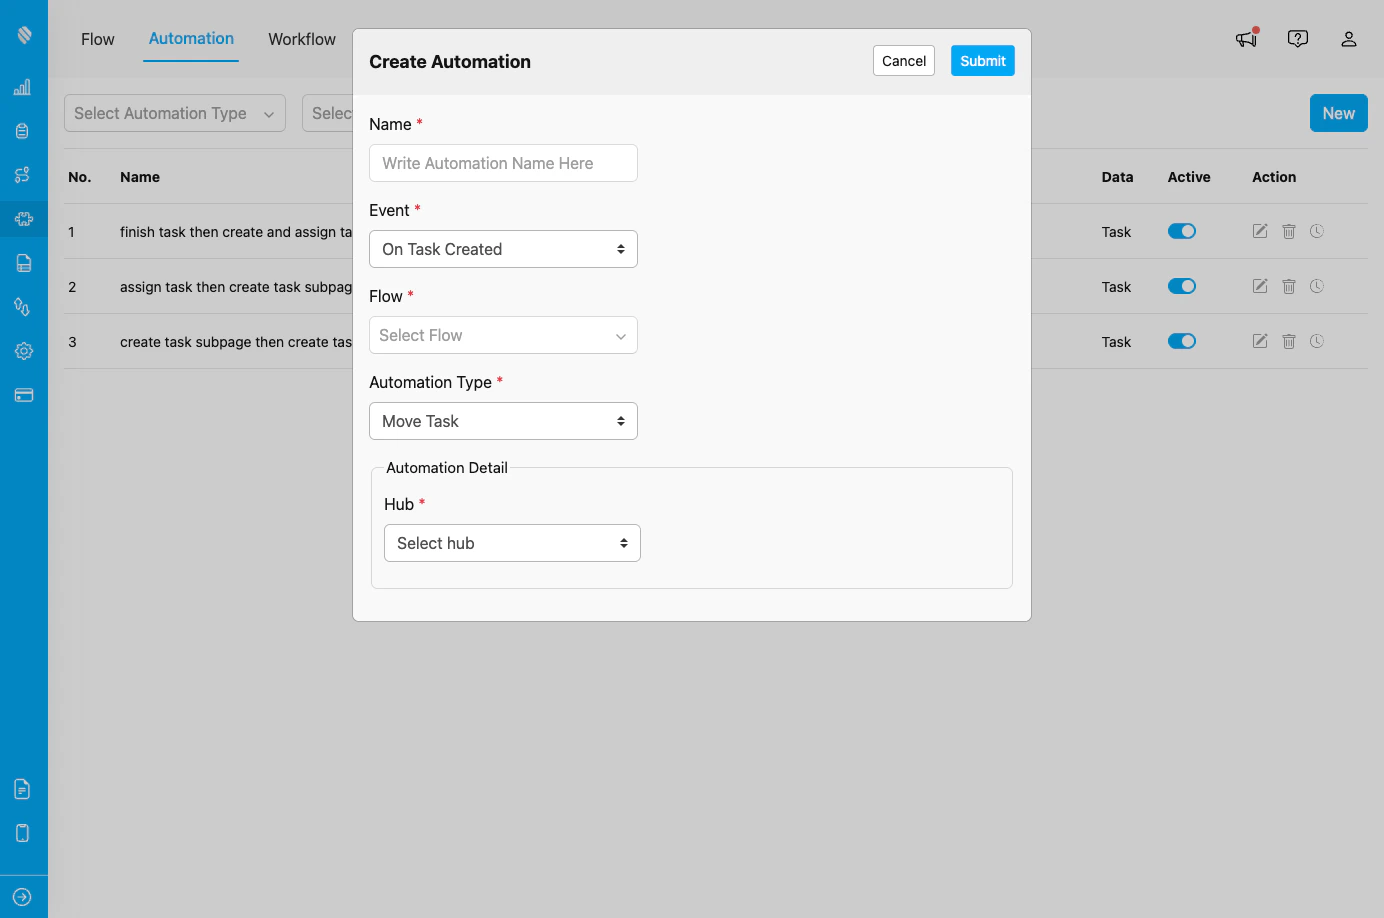Click the automation Name input field

[503, 163]
